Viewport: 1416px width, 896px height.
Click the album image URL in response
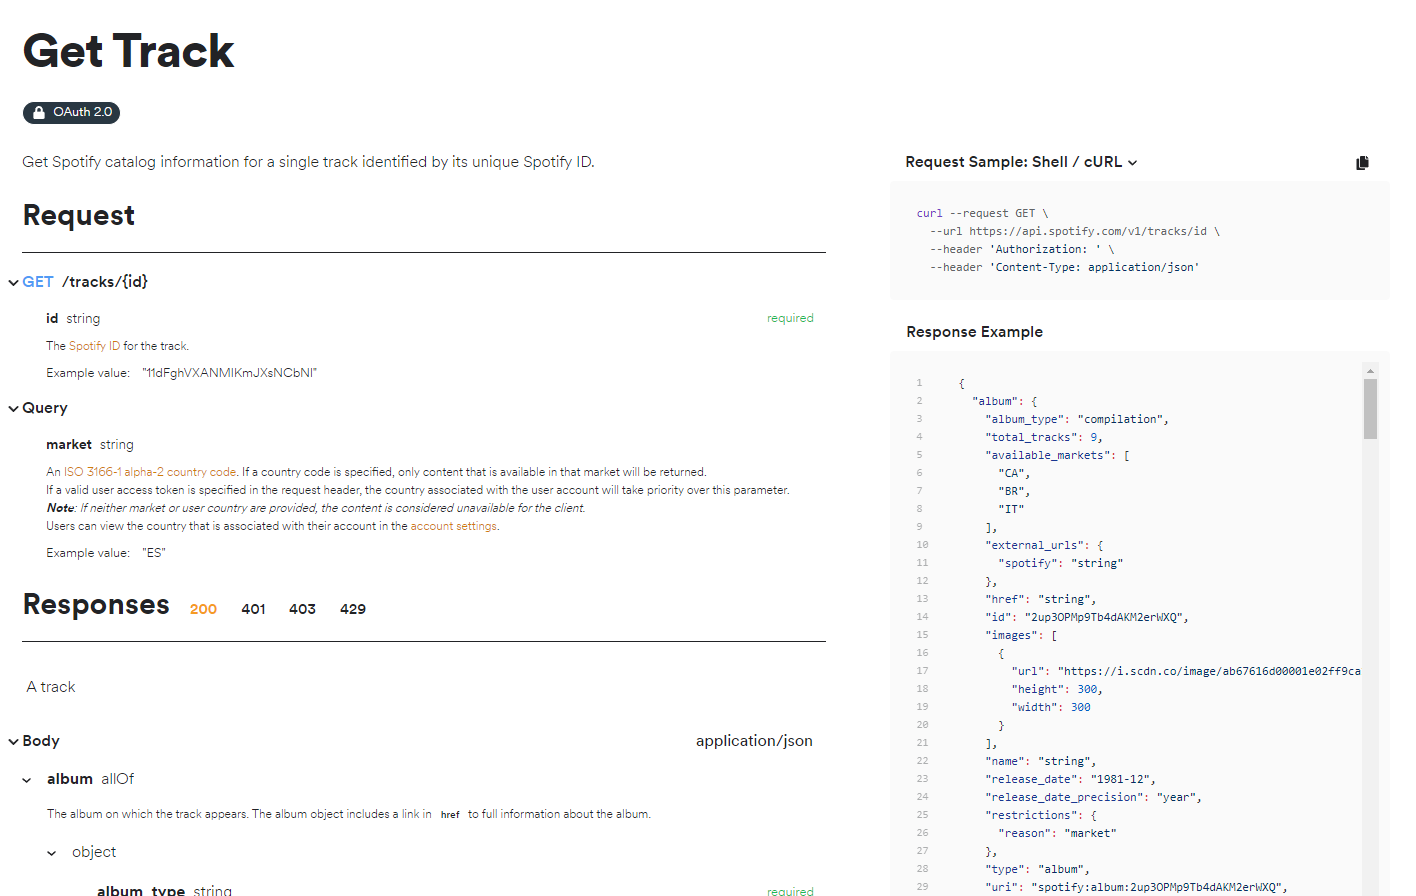tap(1208, 671)
